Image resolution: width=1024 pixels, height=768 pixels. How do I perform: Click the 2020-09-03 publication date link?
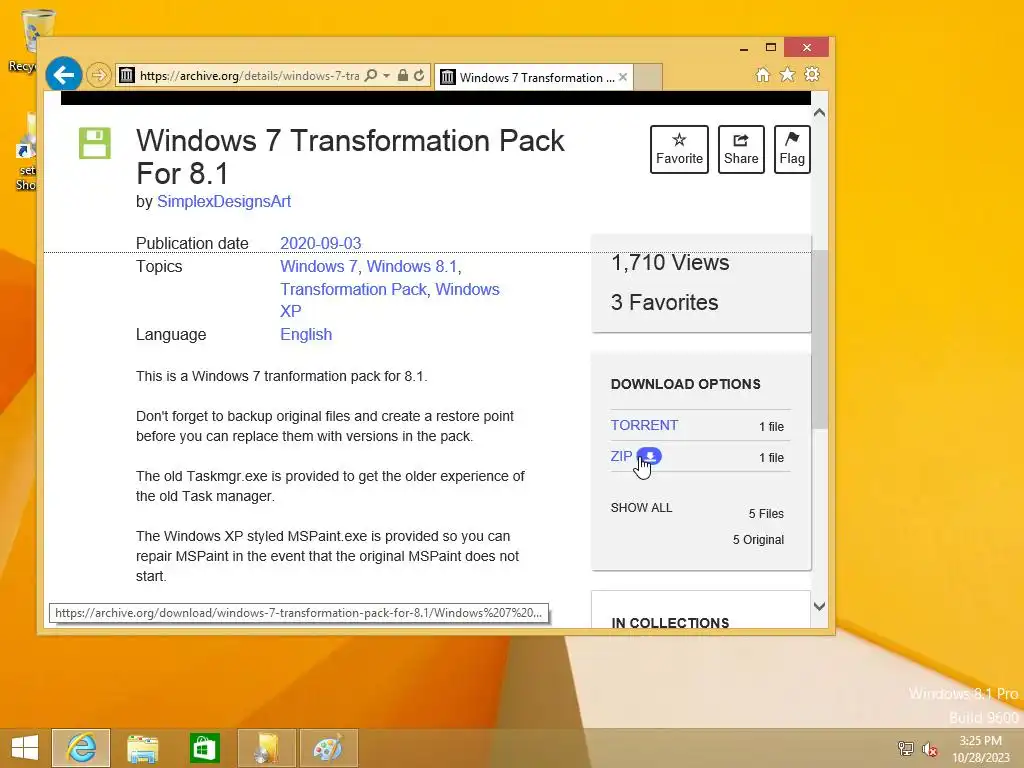[x=321, y=243]
